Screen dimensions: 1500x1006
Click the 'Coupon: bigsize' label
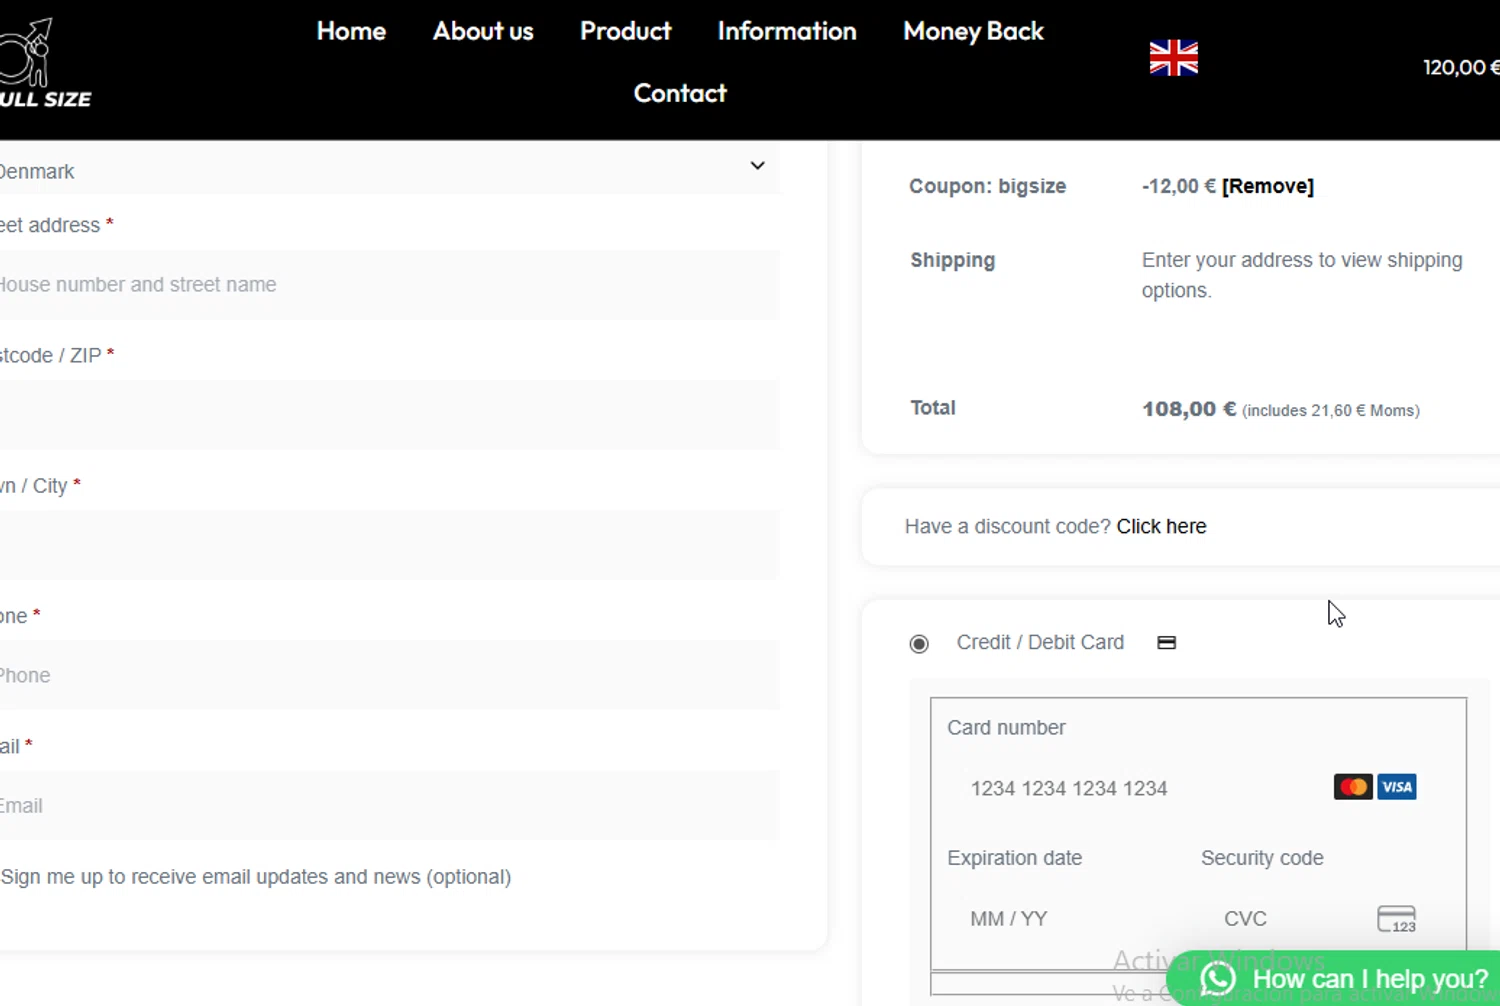(987, 186)
